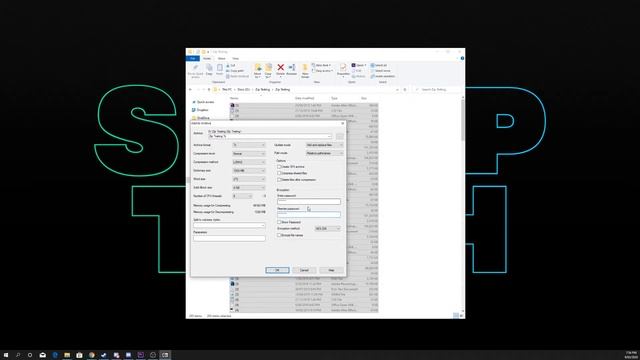Open the Encryption method dropdown

[x=327, y=229]
